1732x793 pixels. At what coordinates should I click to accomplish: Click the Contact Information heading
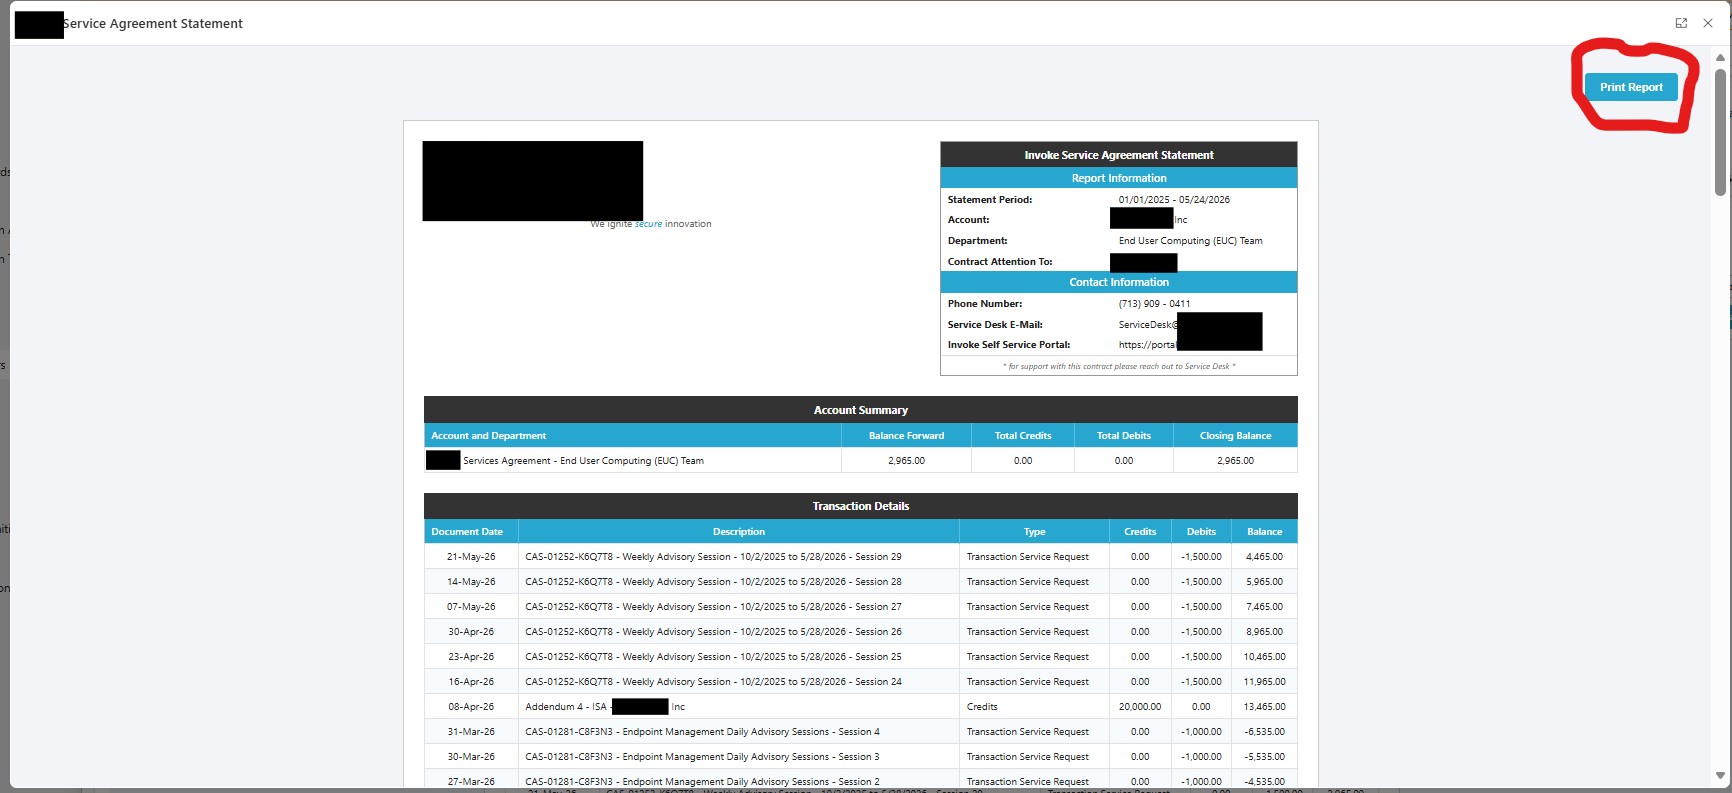[1119, 282]
